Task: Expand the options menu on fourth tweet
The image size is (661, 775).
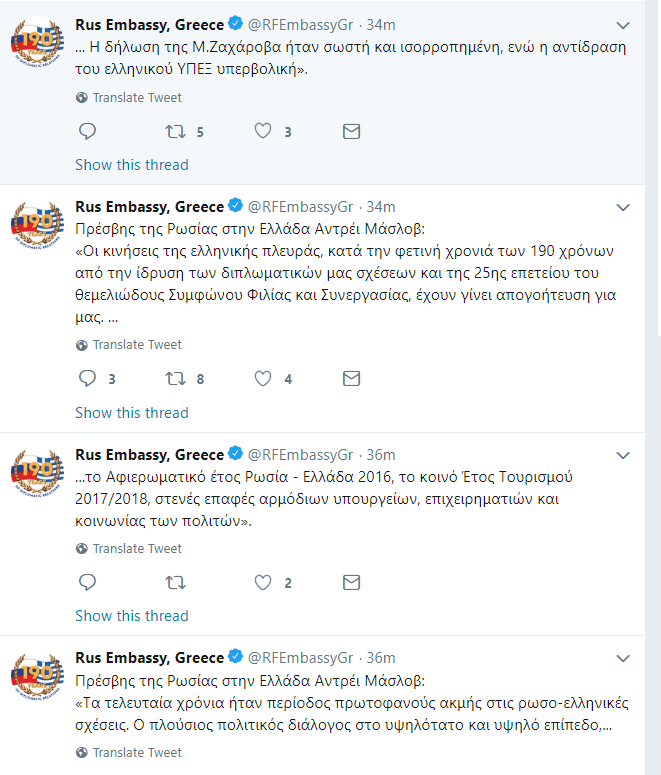Action: click(x=623, y=658)
